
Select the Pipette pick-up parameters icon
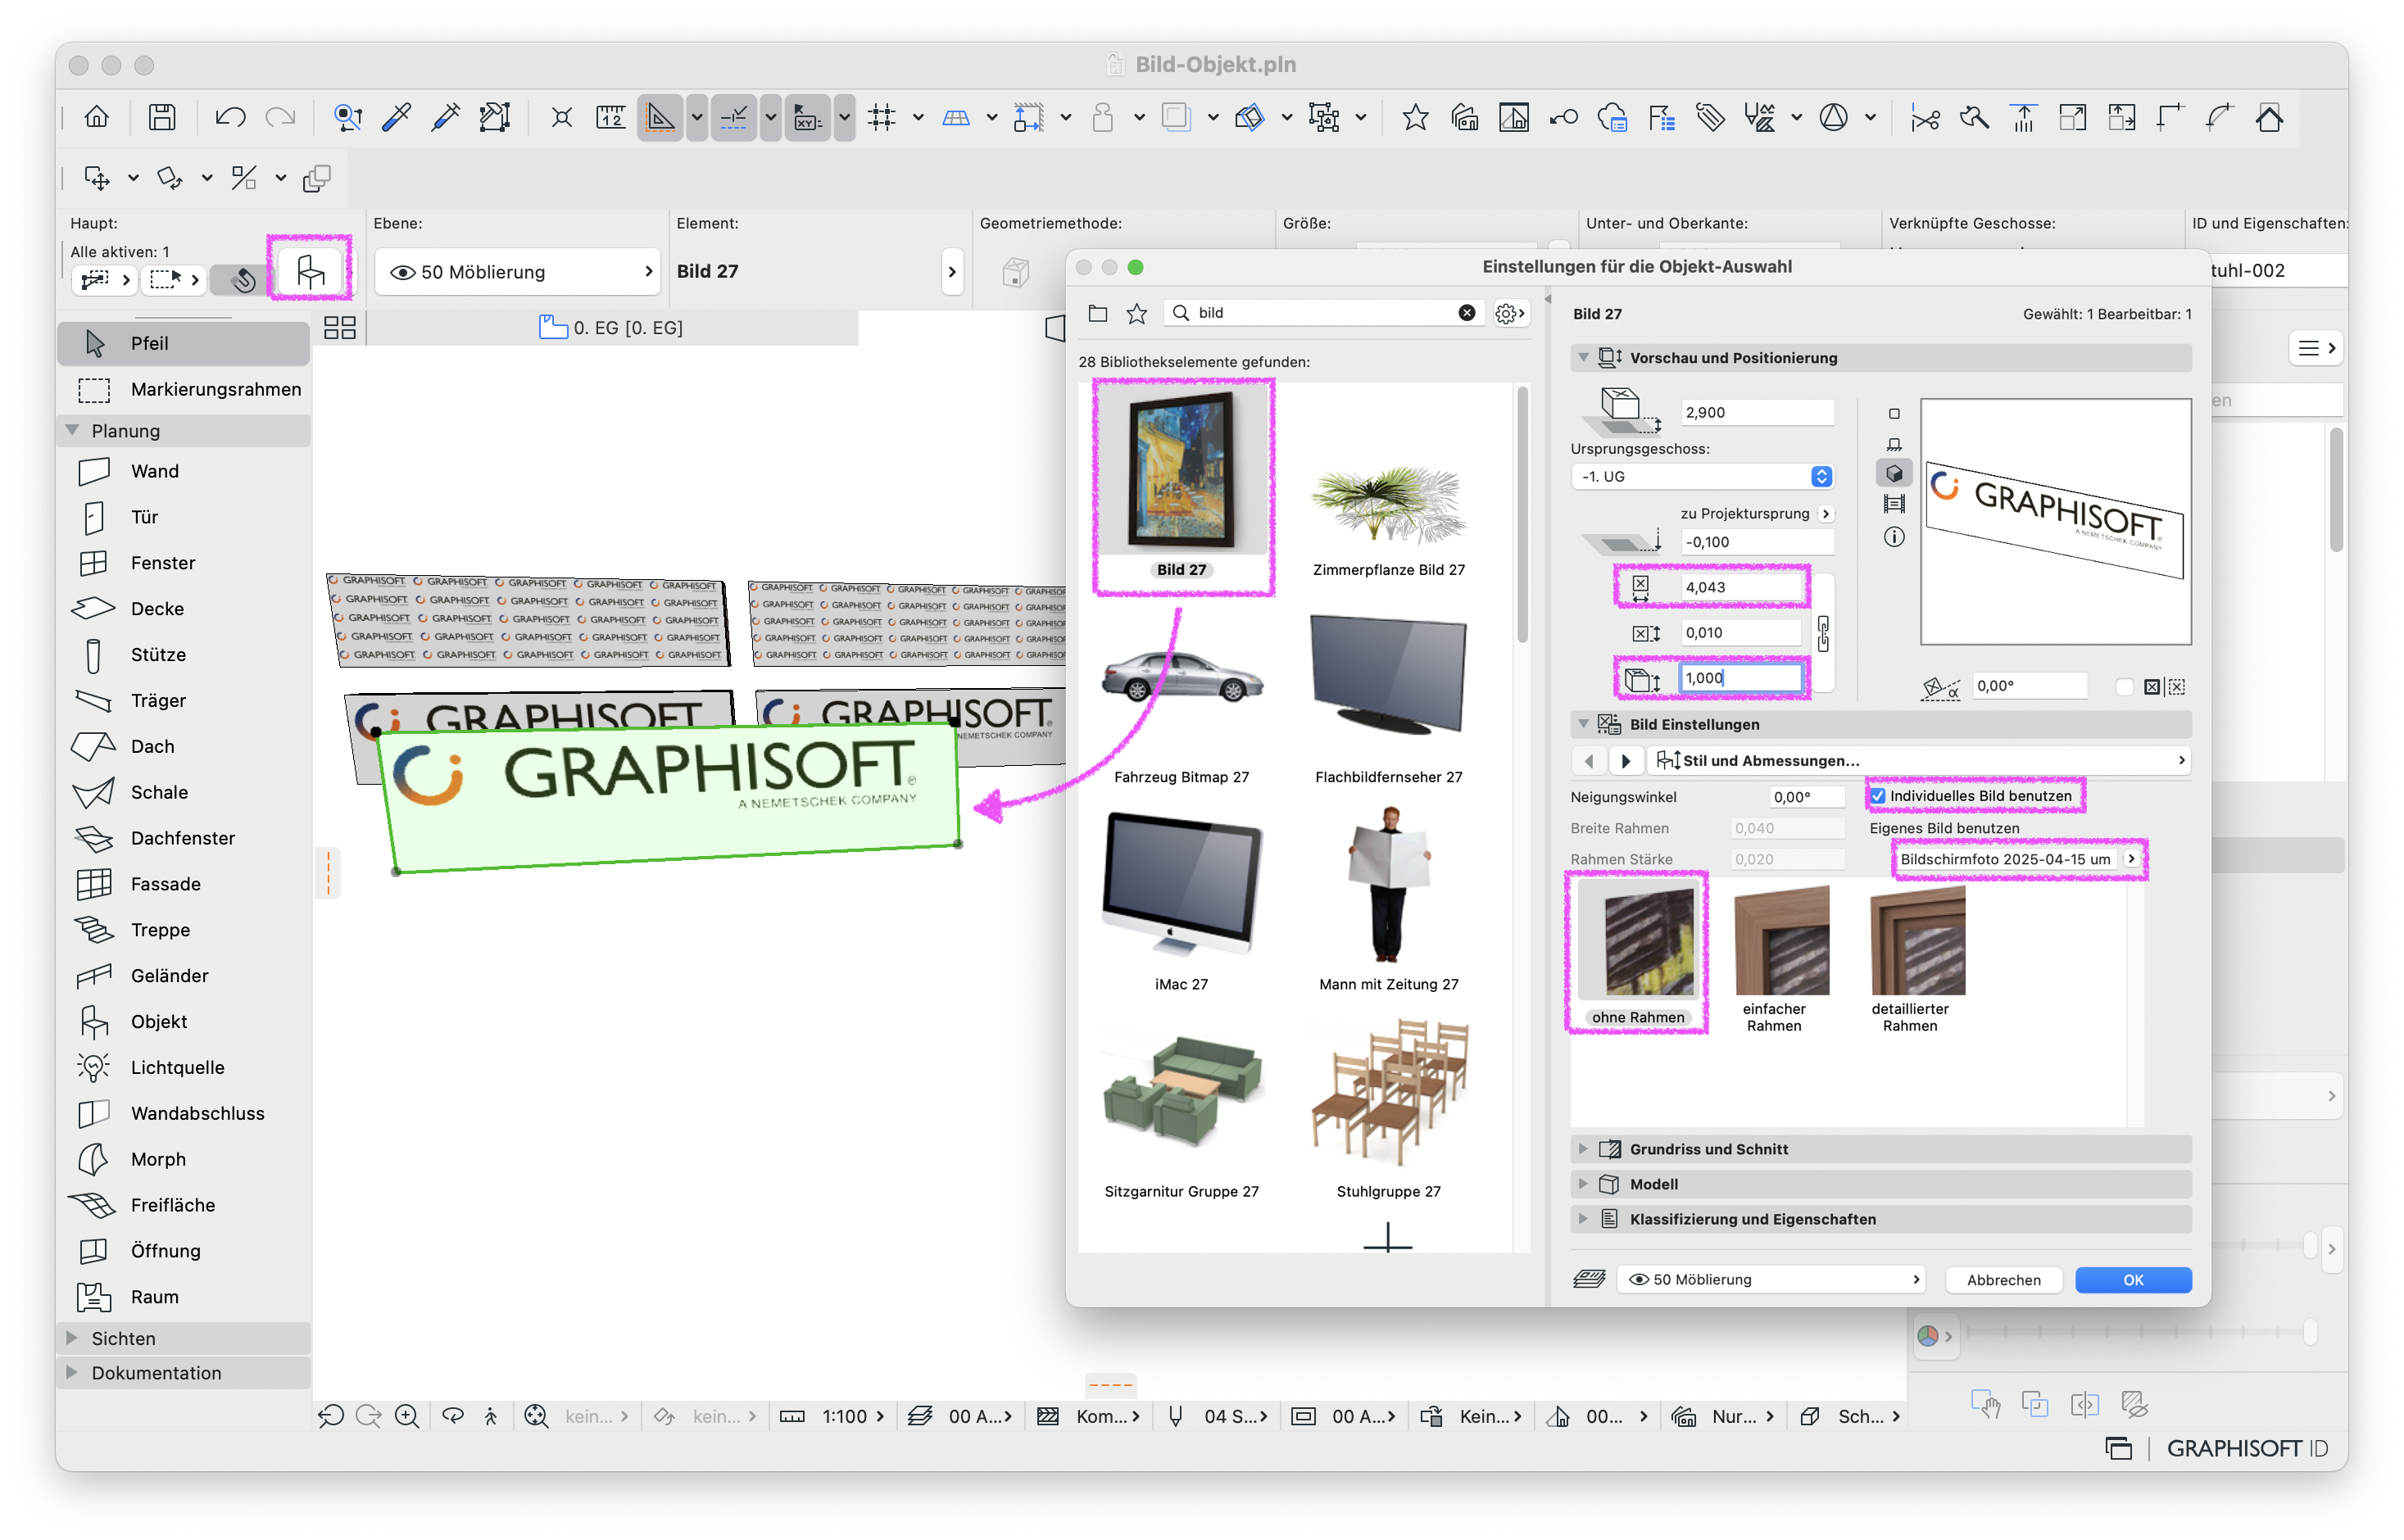pos(397,118)
